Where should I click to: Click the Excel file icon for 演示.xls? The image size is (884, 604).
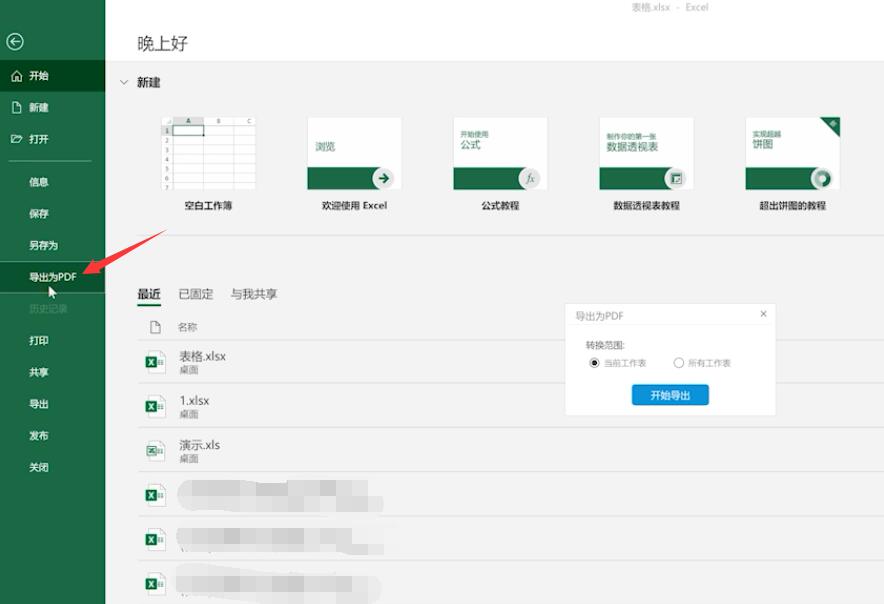(154, 451)
